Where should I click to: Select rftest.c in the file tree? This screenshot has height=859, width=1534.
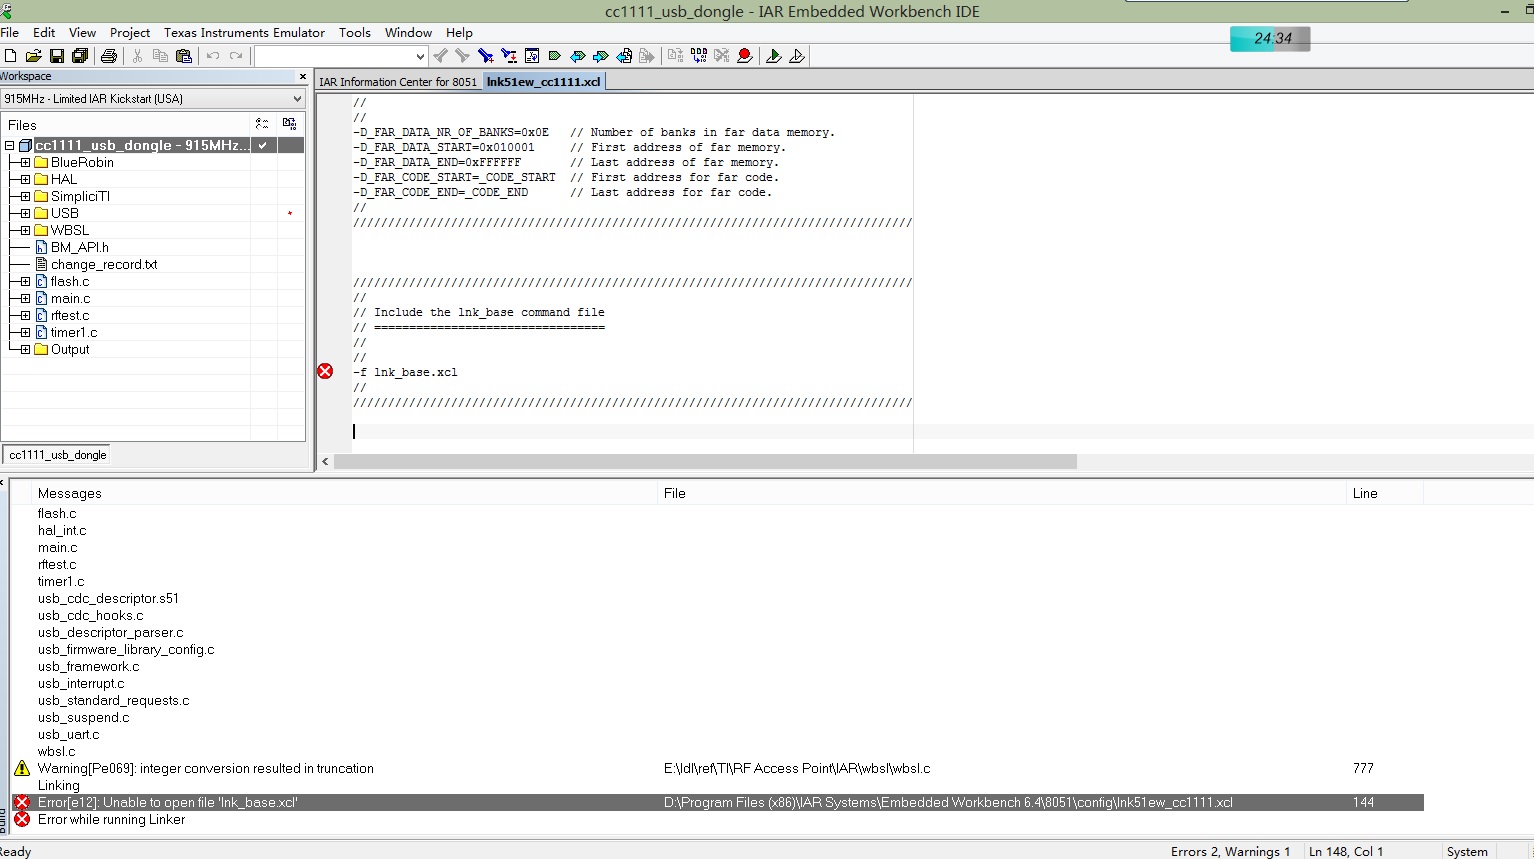point(70,315)
